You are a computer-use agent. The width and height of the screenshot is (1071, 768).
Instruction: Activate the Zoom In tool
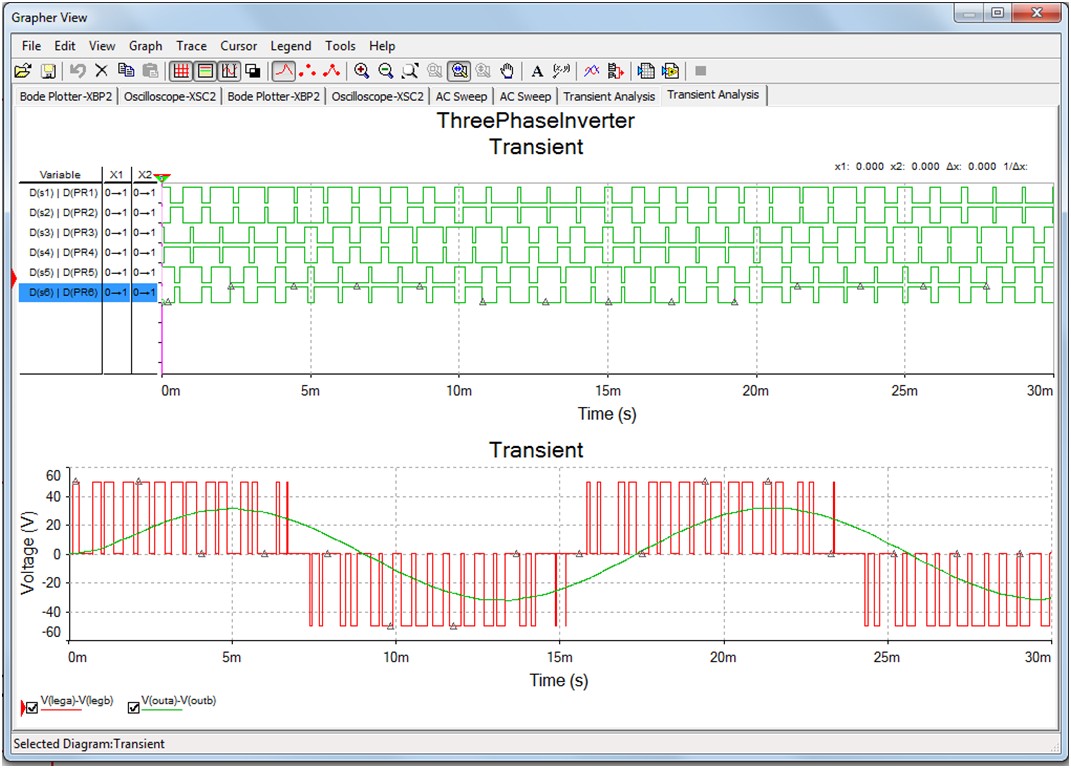(x=360, y=70)
